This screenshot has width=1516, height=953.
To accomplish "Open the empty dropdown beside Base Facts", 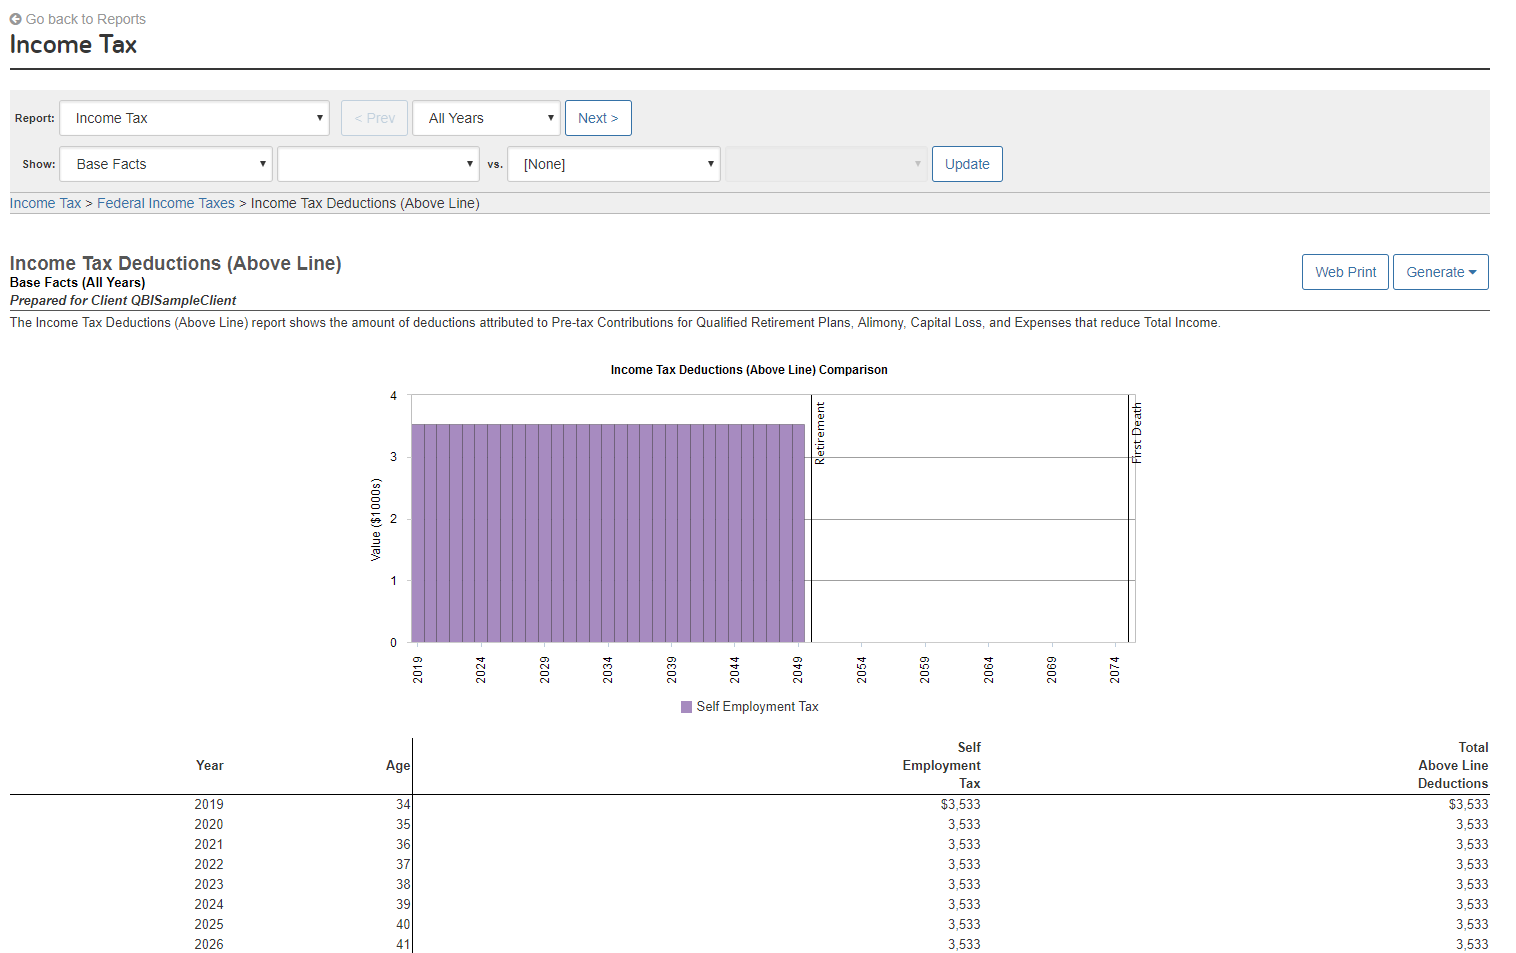I will [378, 164].
